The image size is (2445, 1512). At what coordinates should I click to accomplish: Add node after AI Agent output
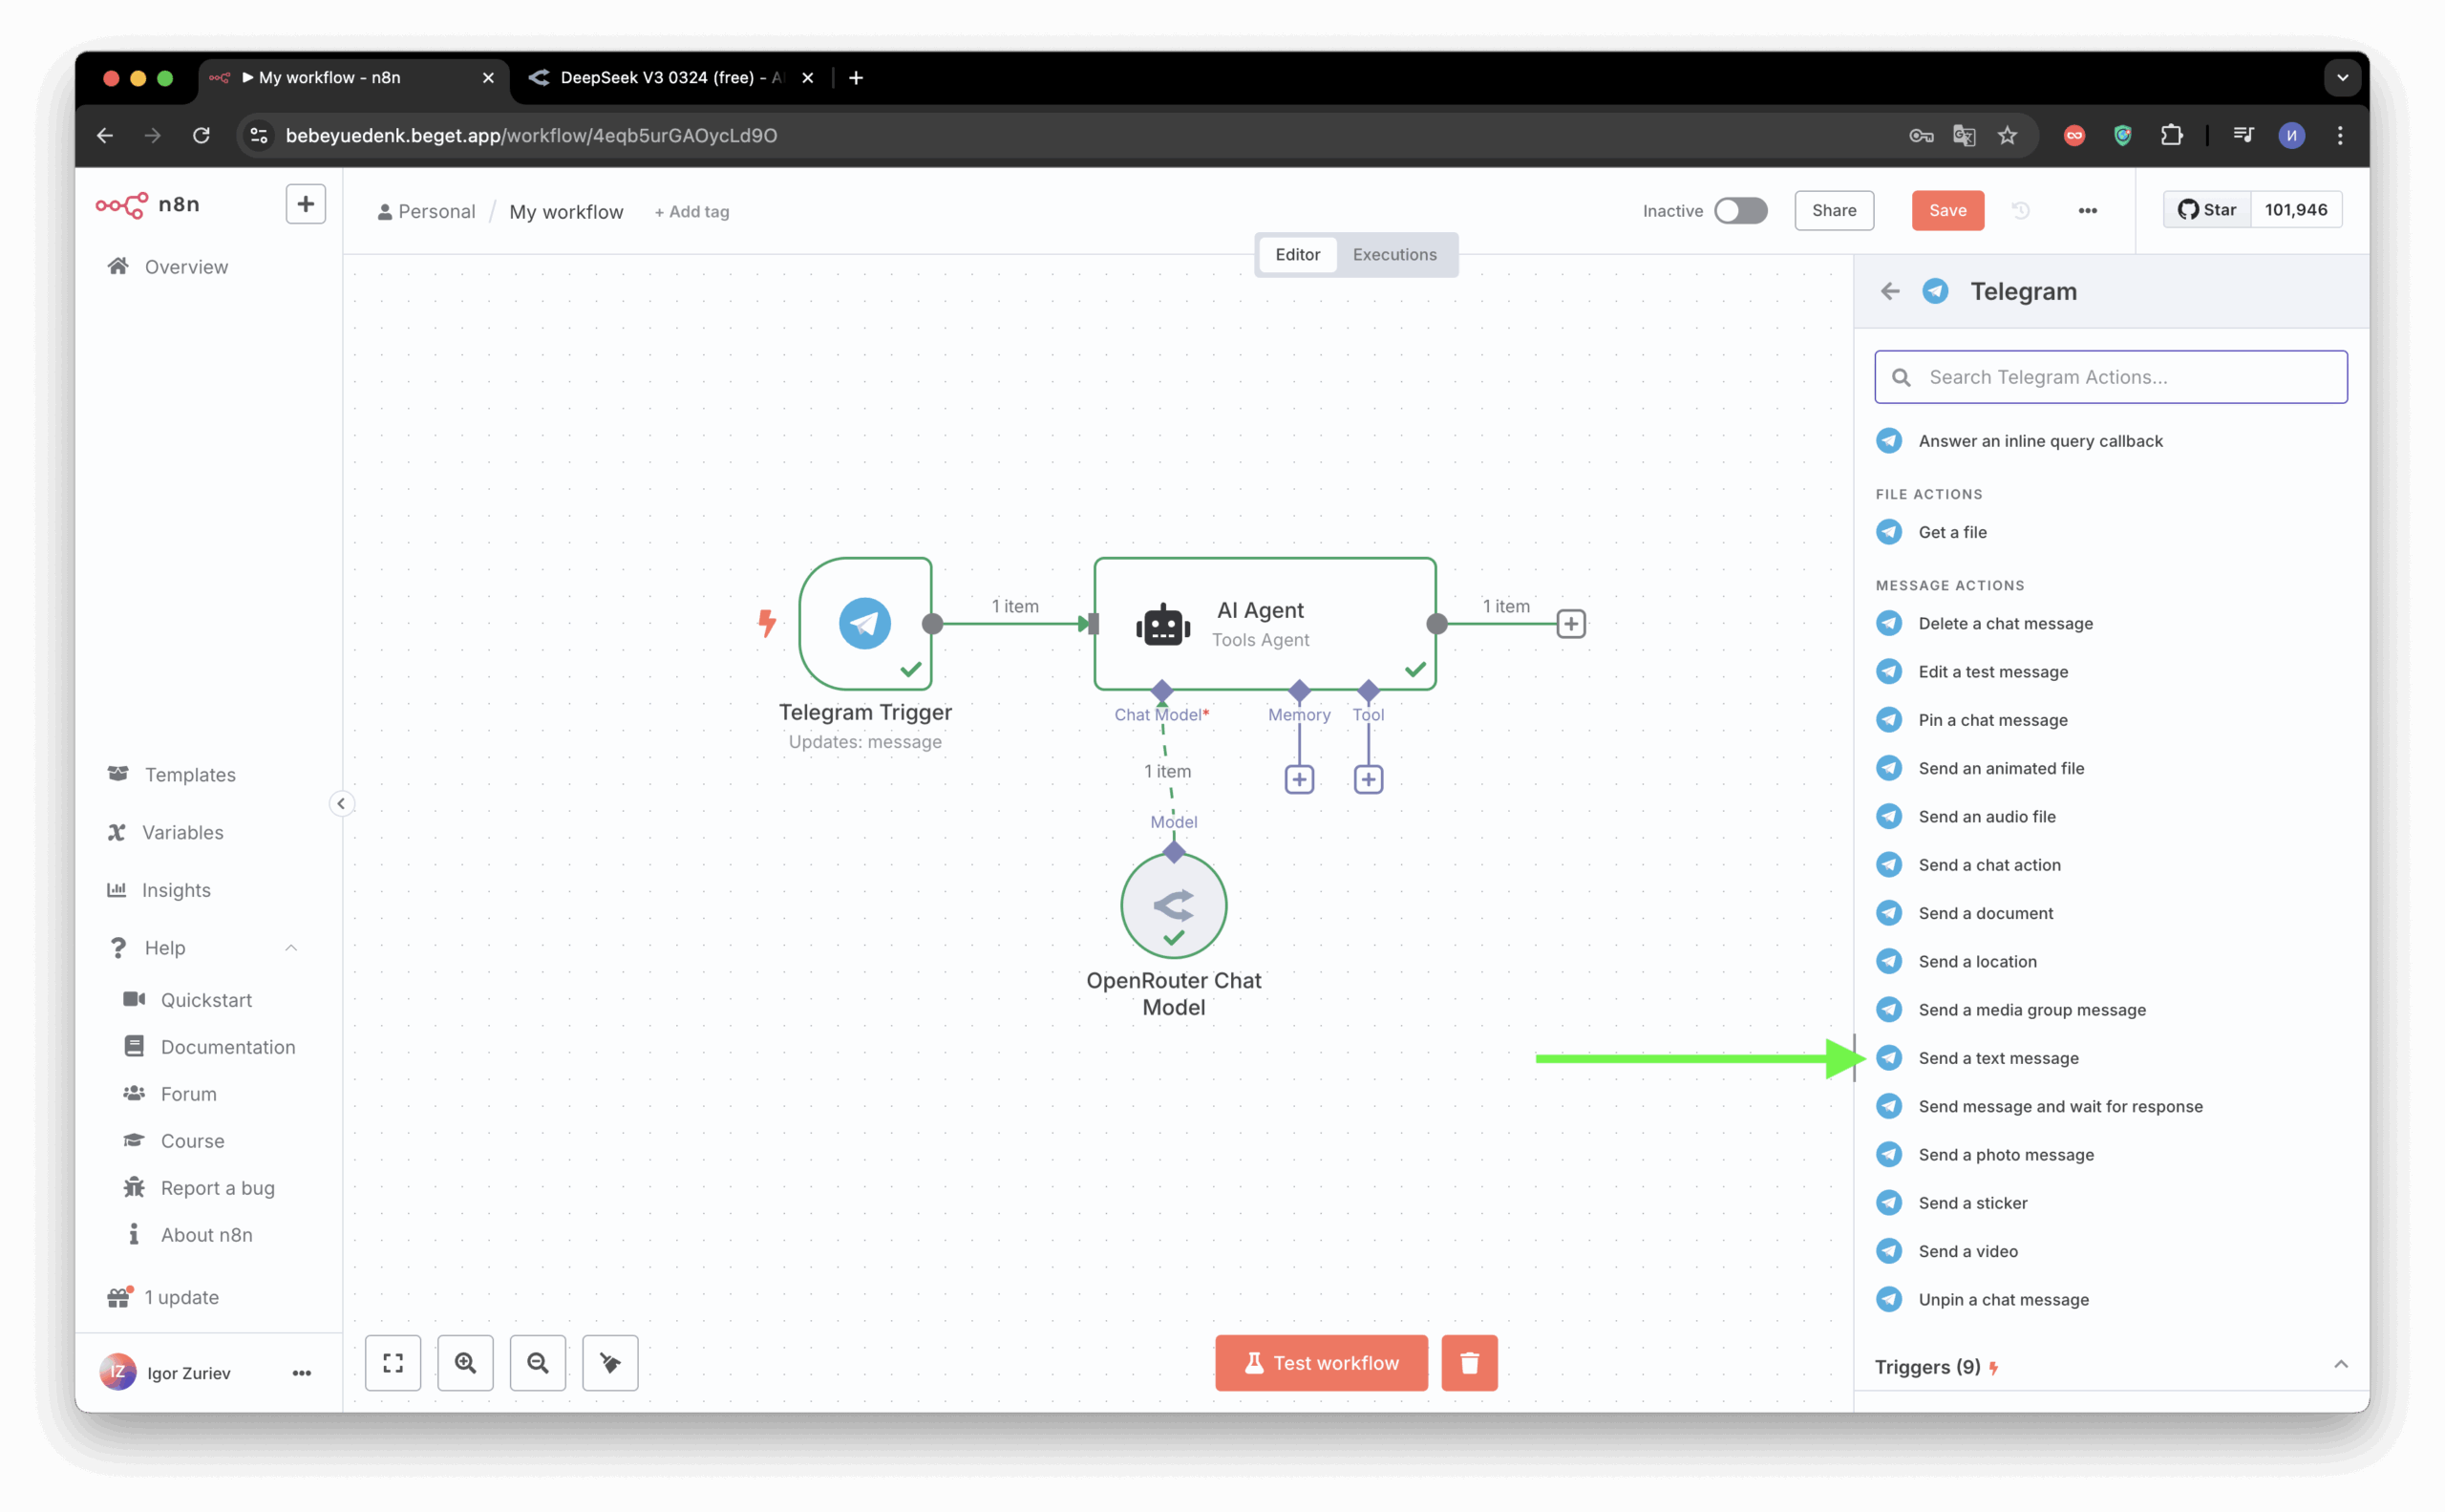(x=1571, y=624)
